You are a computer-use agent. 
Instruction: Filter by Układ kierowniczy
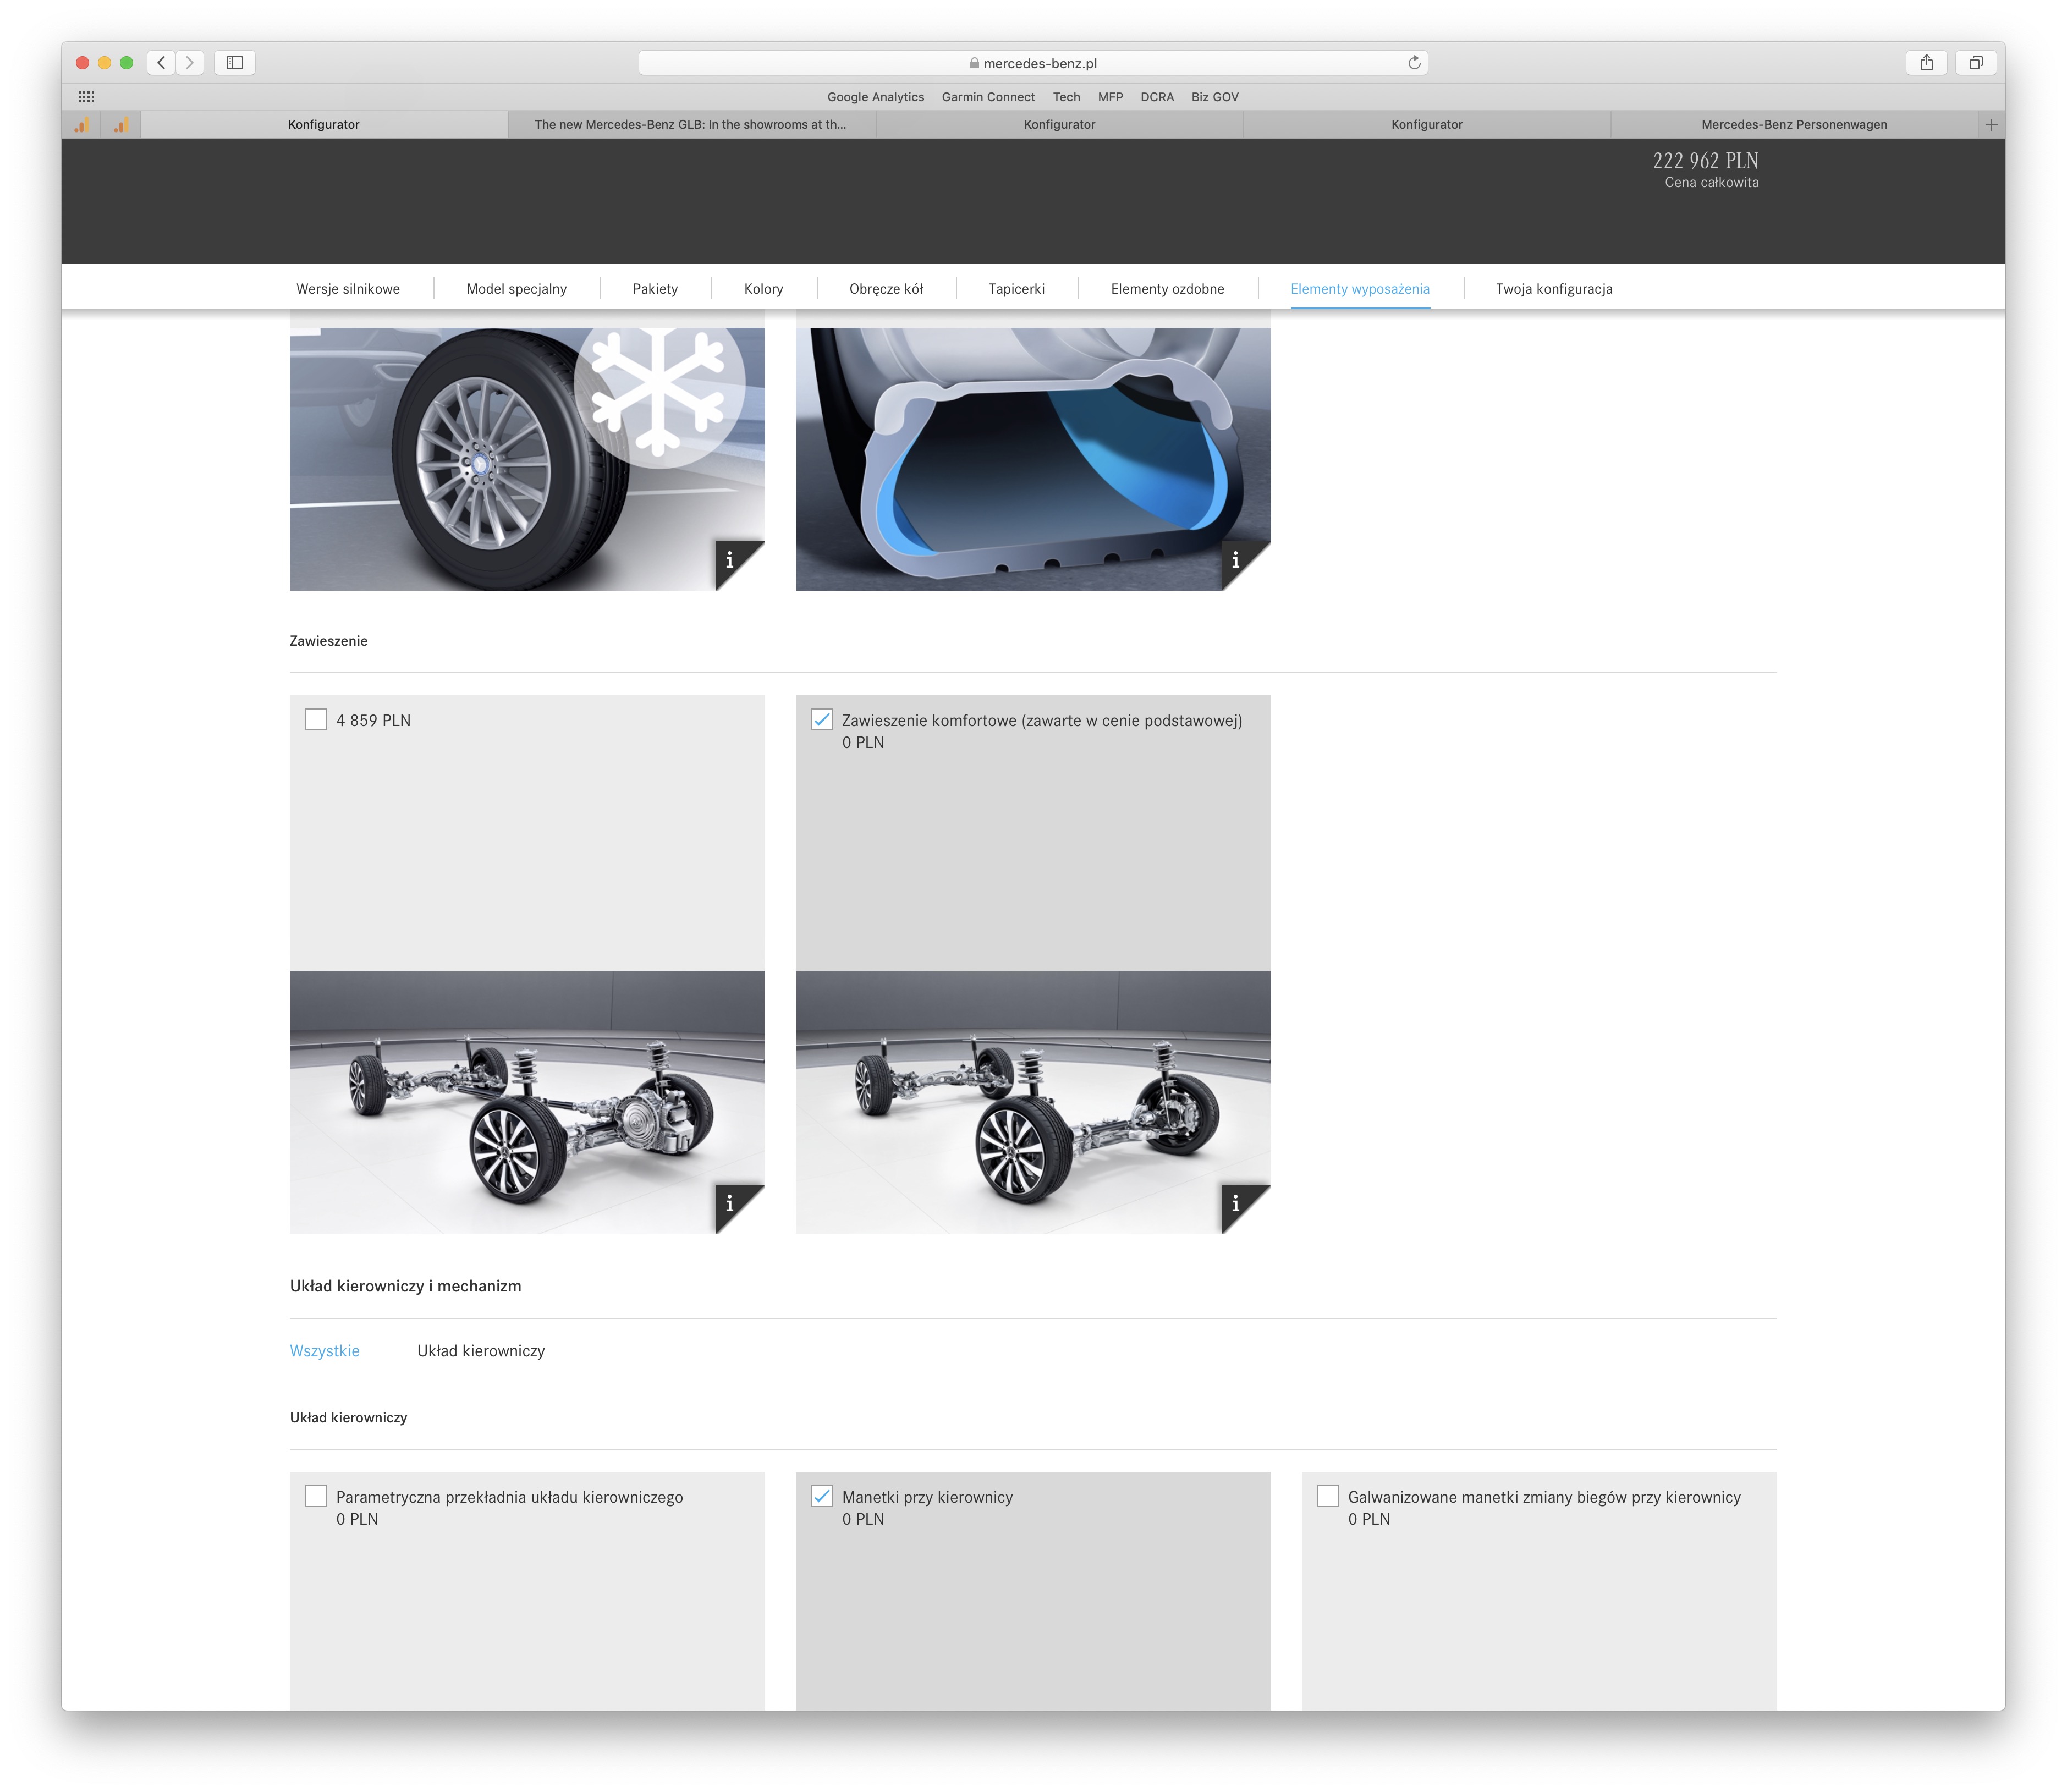(481, 1351)
